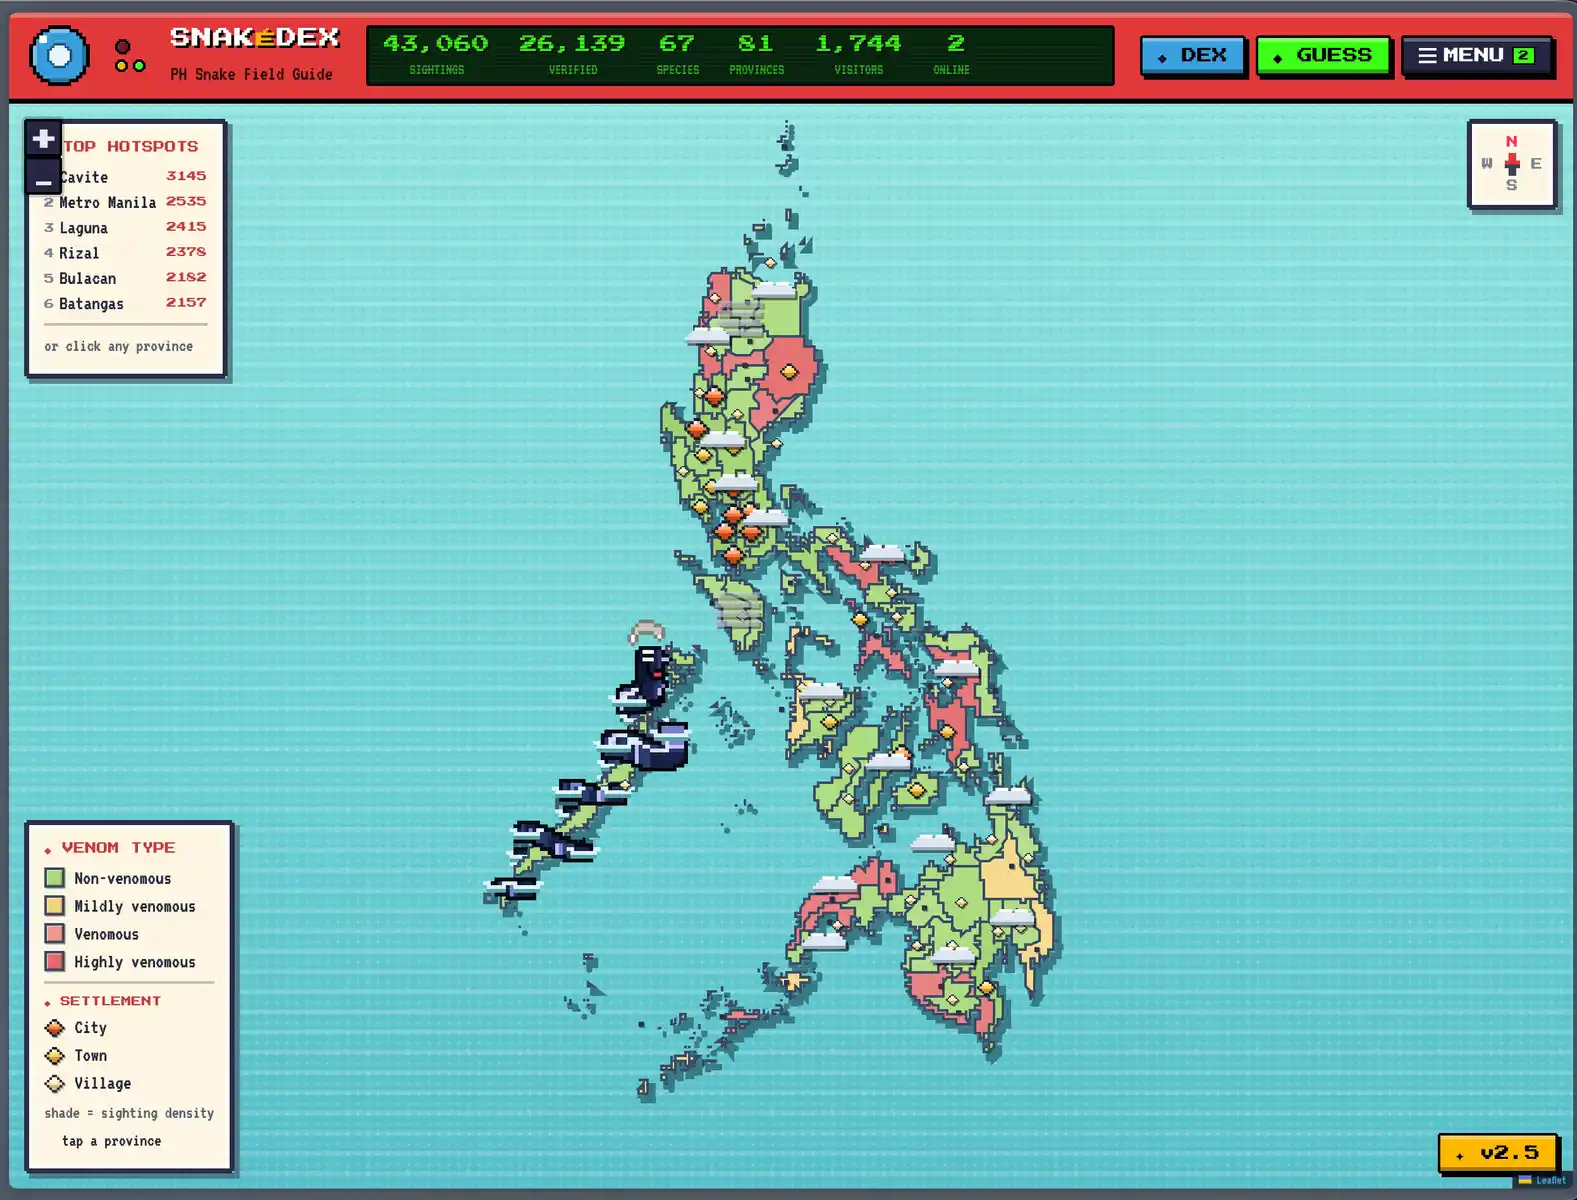Image resolution: width=1577 pixels, height=1200 pixels.
Task: Click the Venomous pink swatch
Action: tap(55, 934)
